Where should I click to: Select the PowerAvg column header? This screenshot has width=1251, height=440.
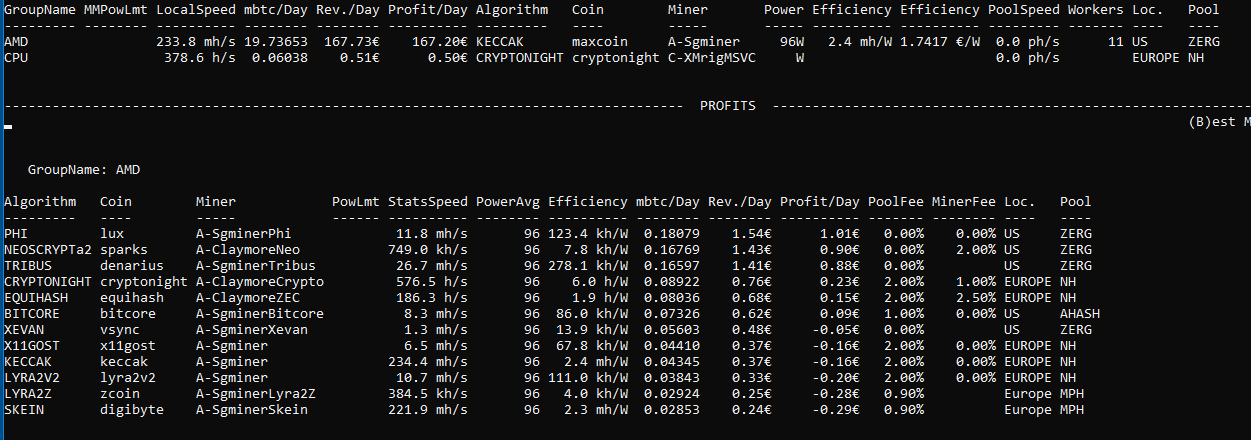pos(508,202)
